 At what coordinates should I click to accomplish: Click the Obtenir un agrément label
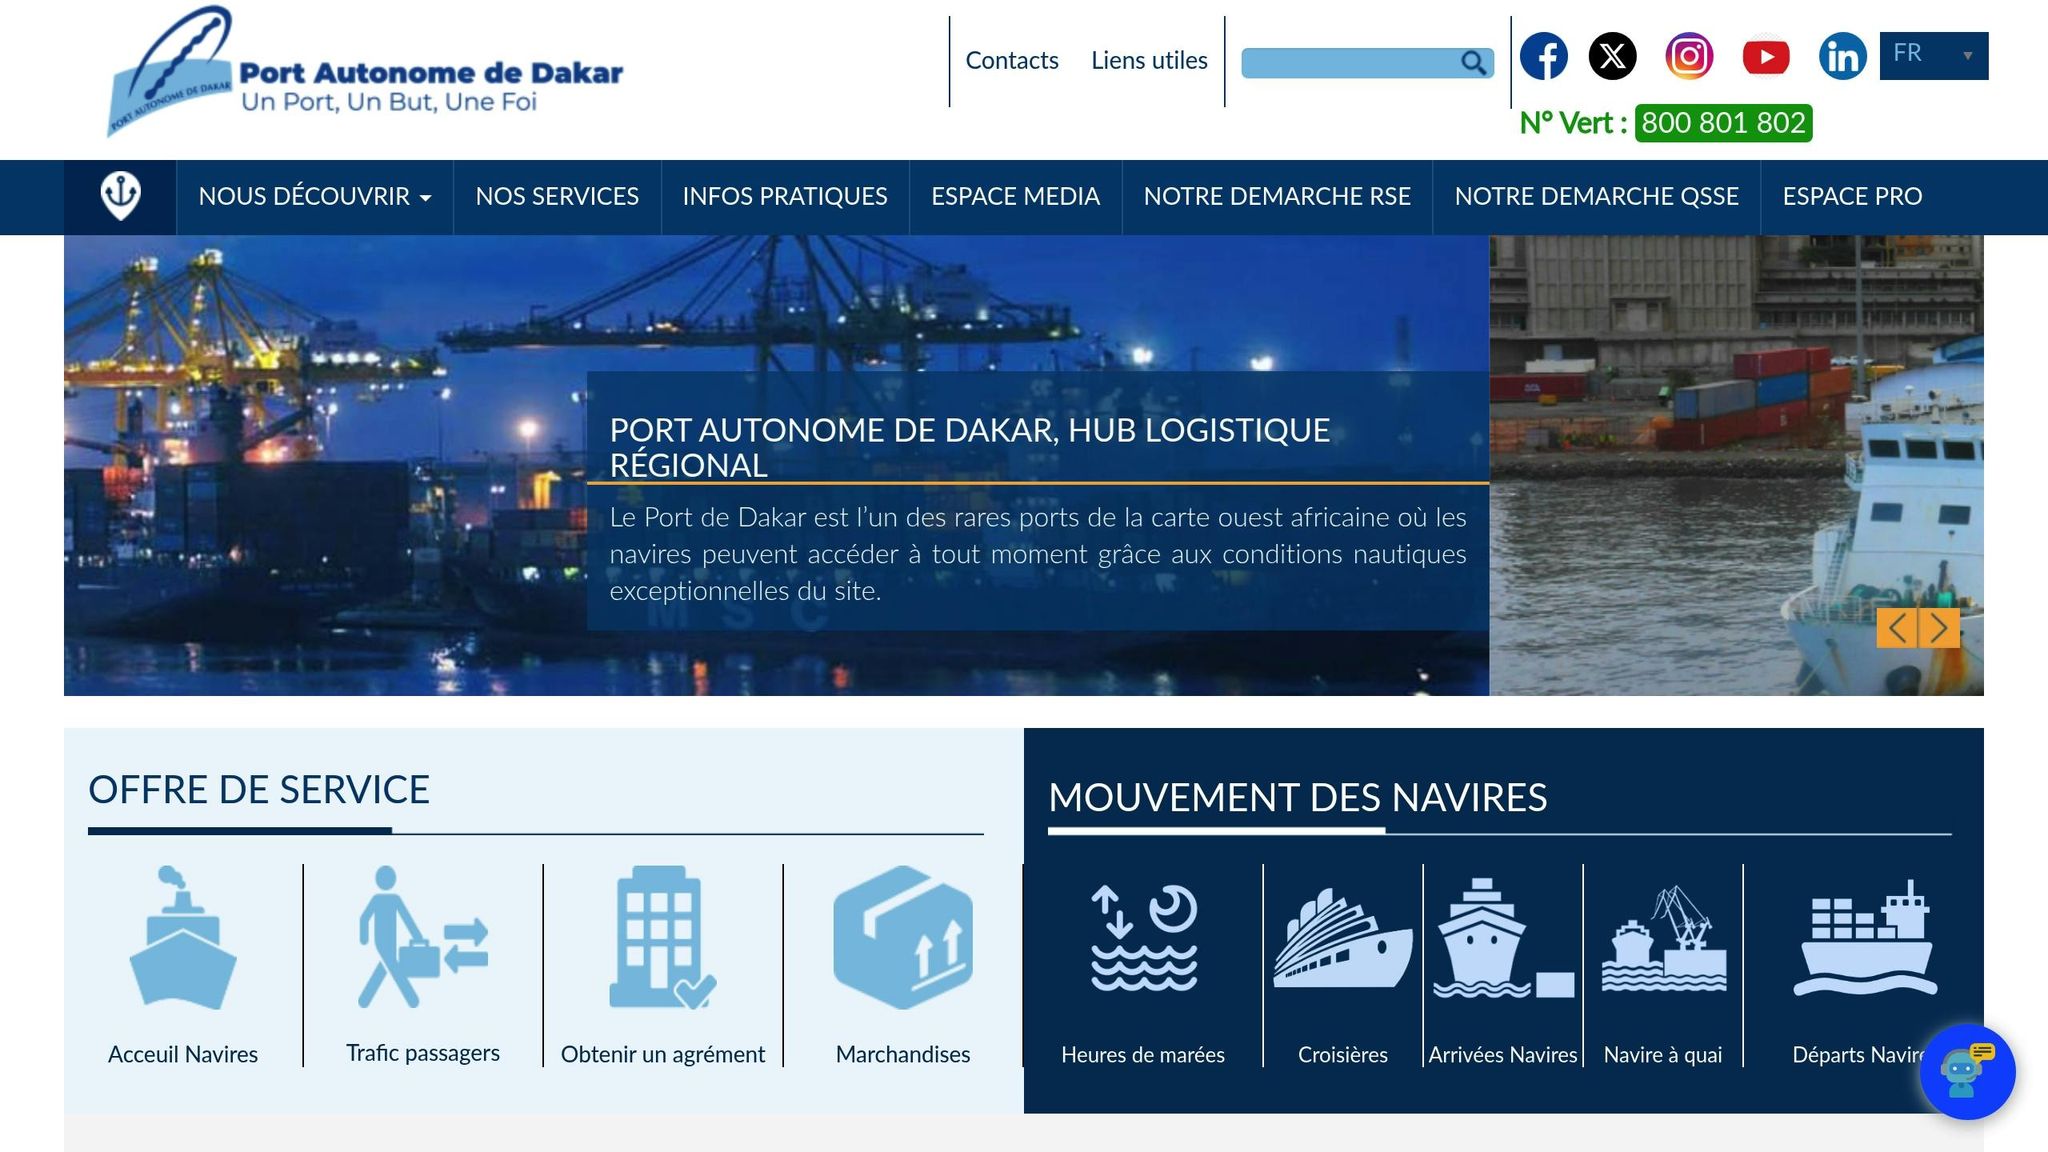663,1054
